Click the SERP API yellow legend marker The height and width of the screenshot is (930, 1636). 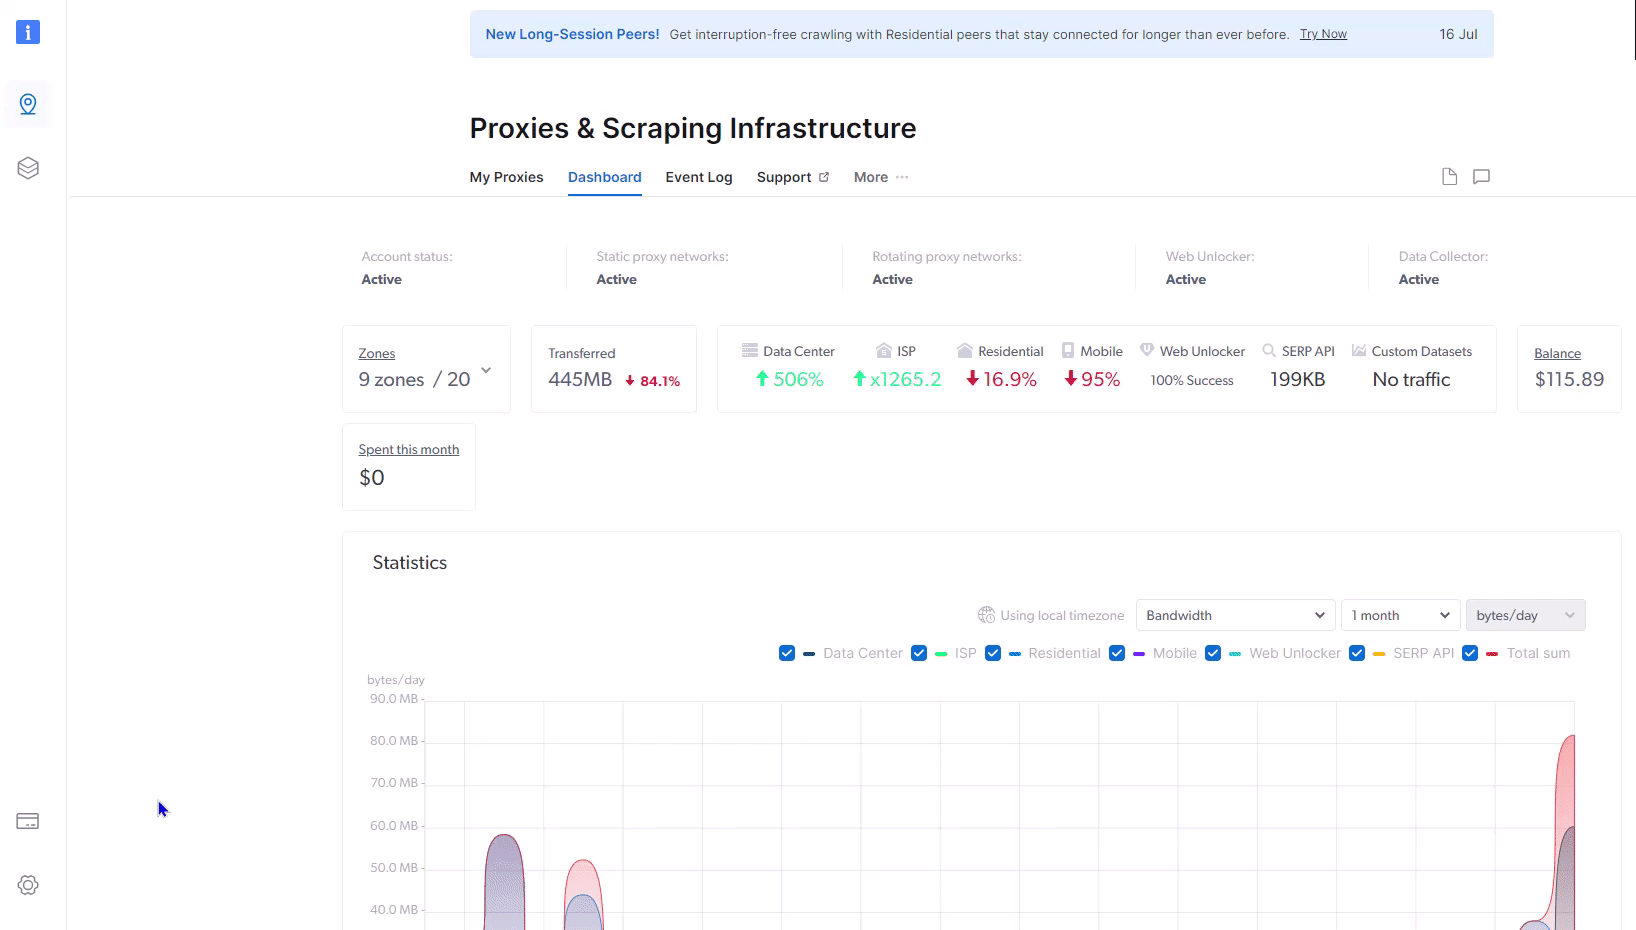click(1379, 654)
